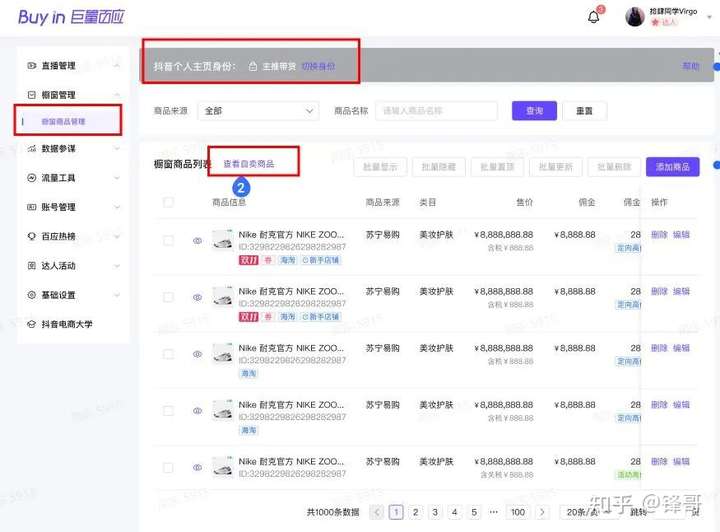Click the previous page arrow
The height and width of the screenshot is (532, 720).
click(377, 512)
